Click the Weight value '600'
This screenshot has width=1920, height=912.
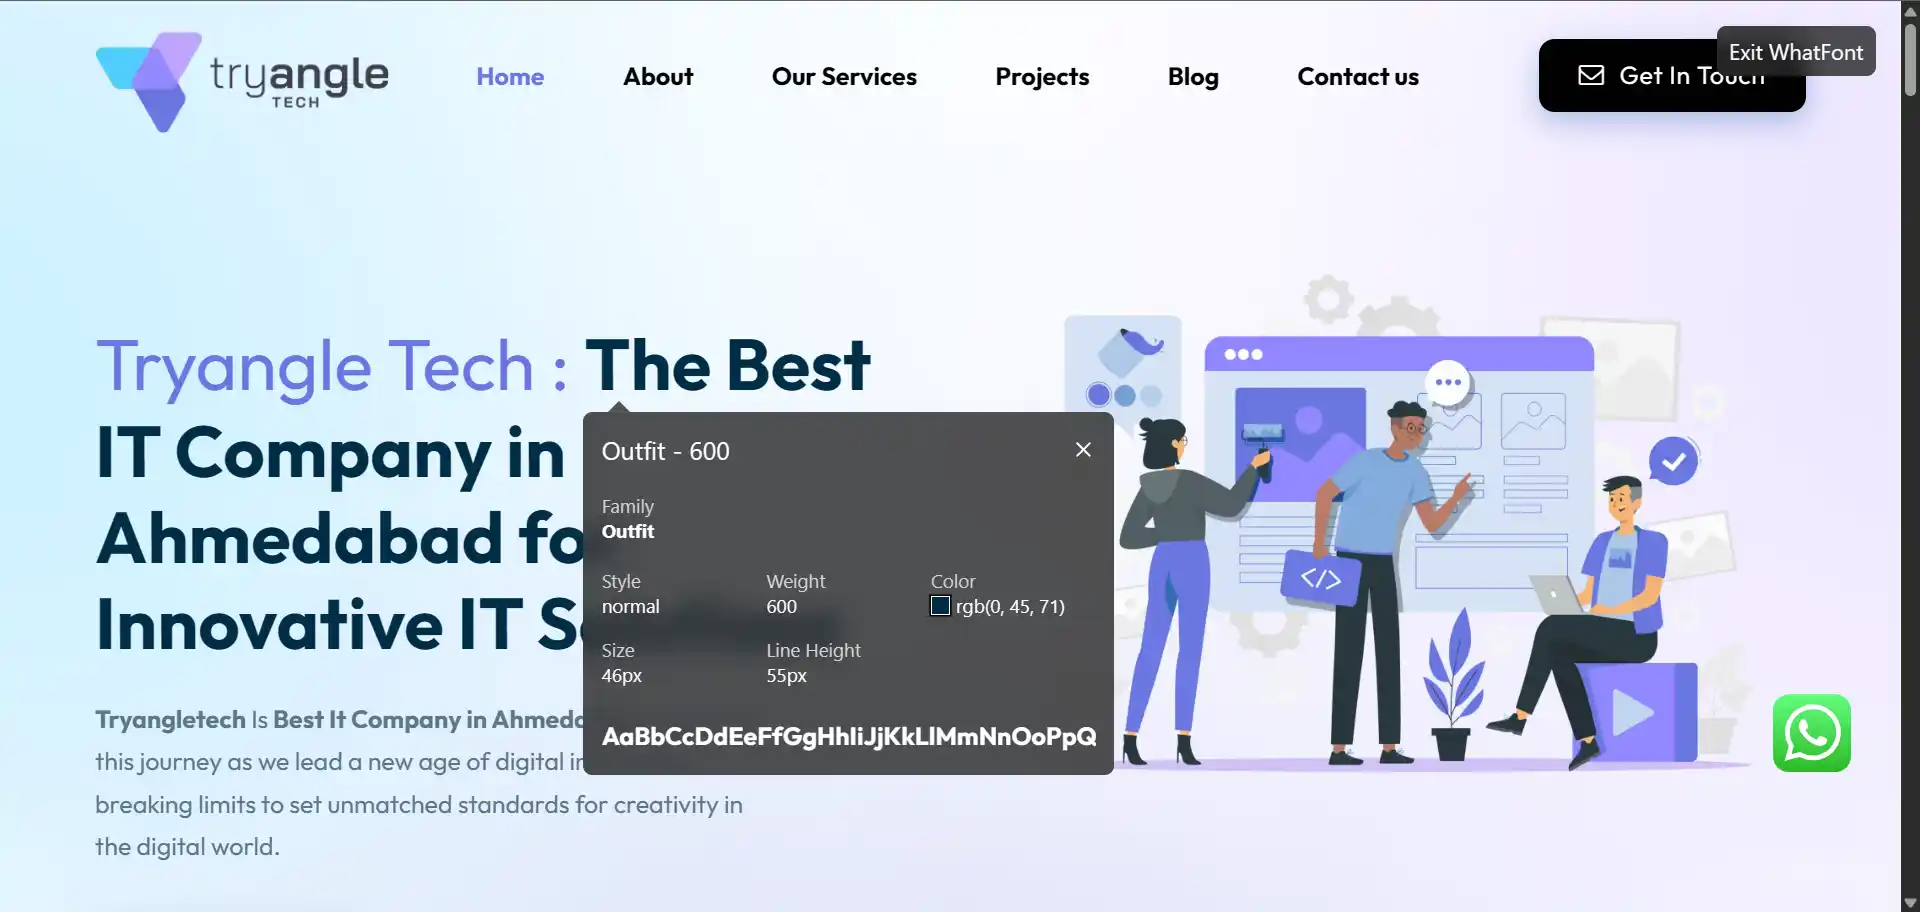781,607
